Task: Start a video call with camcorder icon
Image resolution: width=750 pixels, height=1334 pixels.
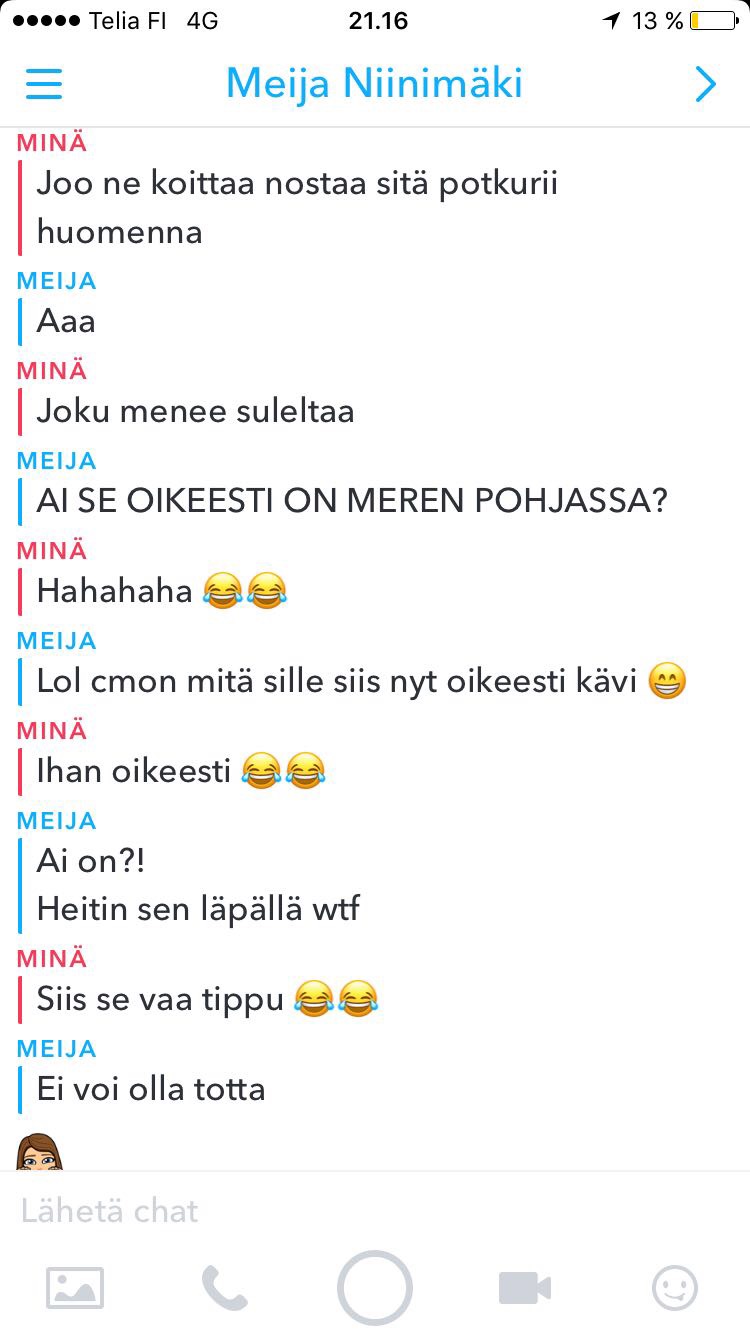Action: tap(525, 1288)
